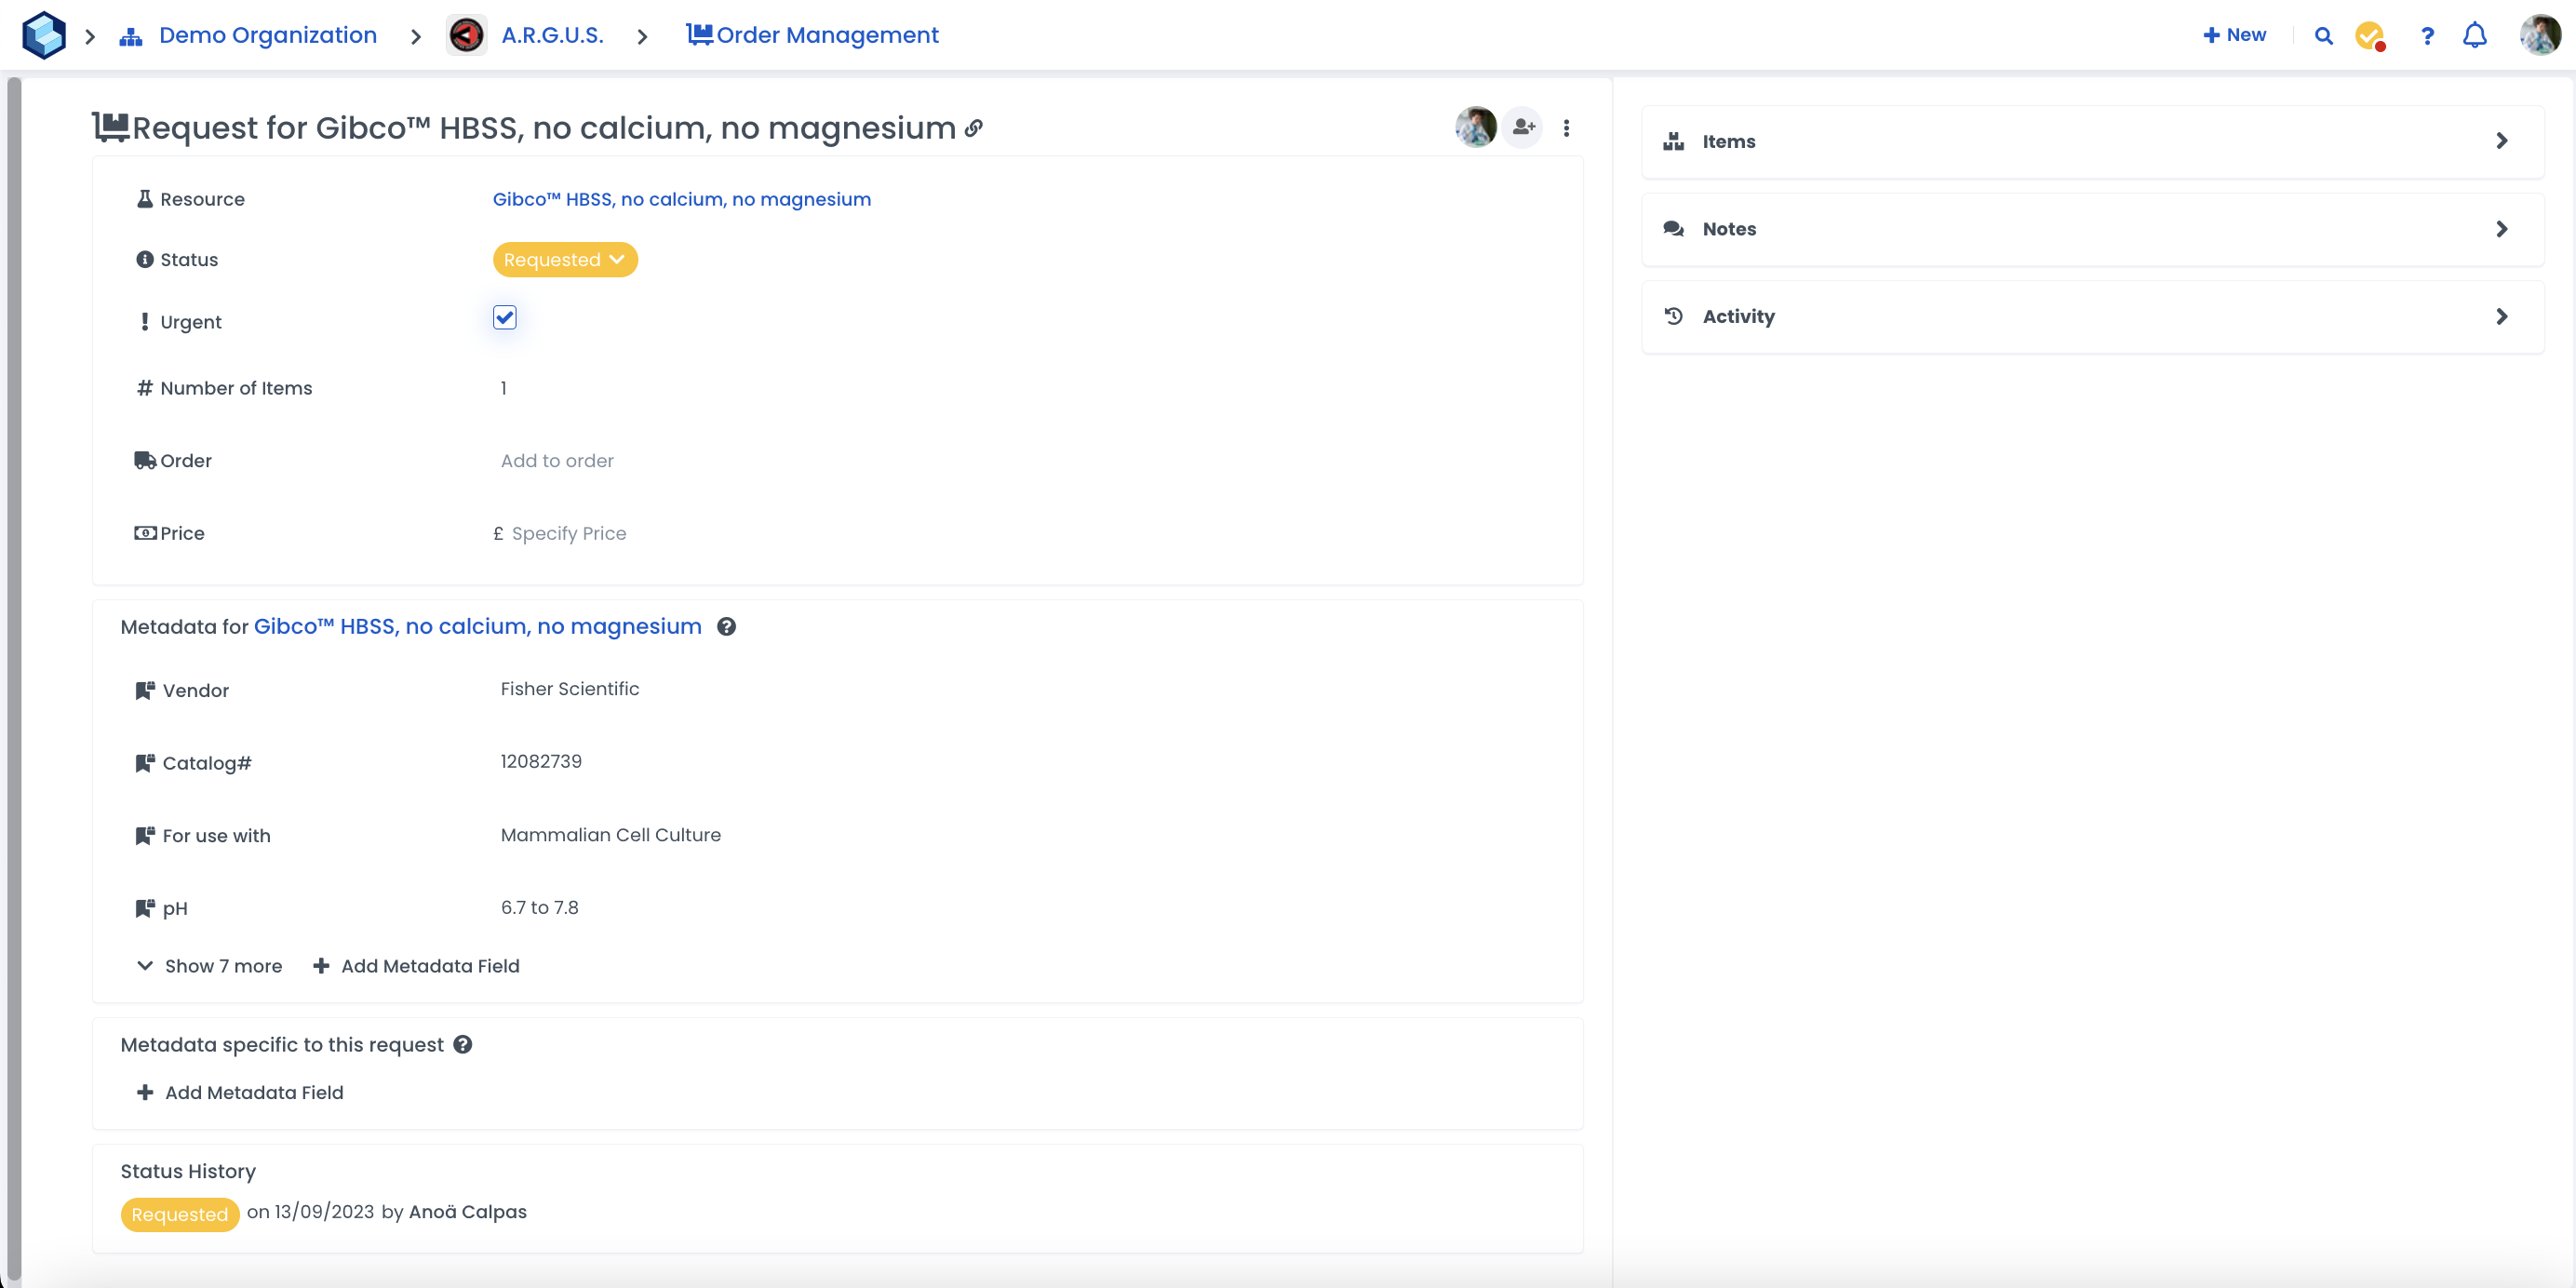Click the yellow checkmark tasks icon

2369,36
